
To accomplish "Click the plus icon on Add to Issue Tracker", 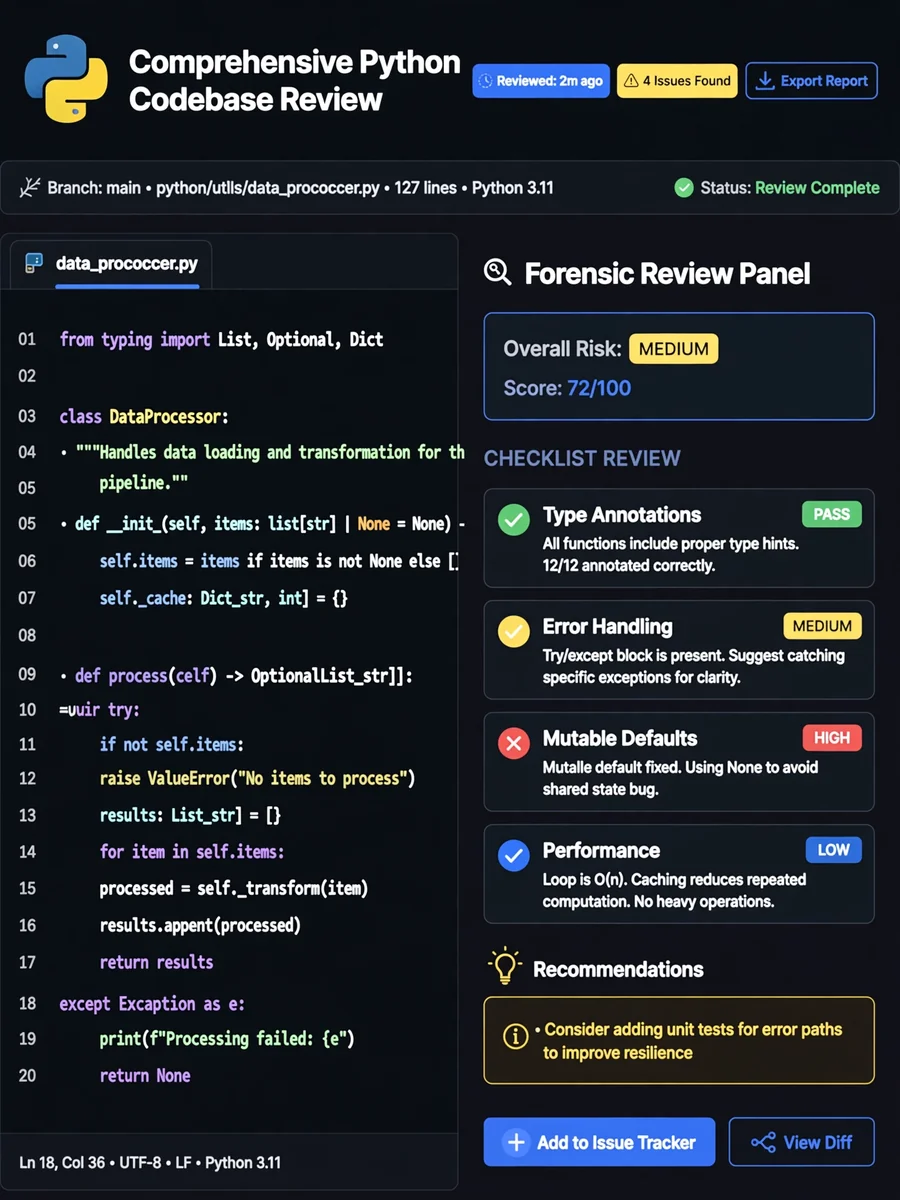I will point(516,1142).
